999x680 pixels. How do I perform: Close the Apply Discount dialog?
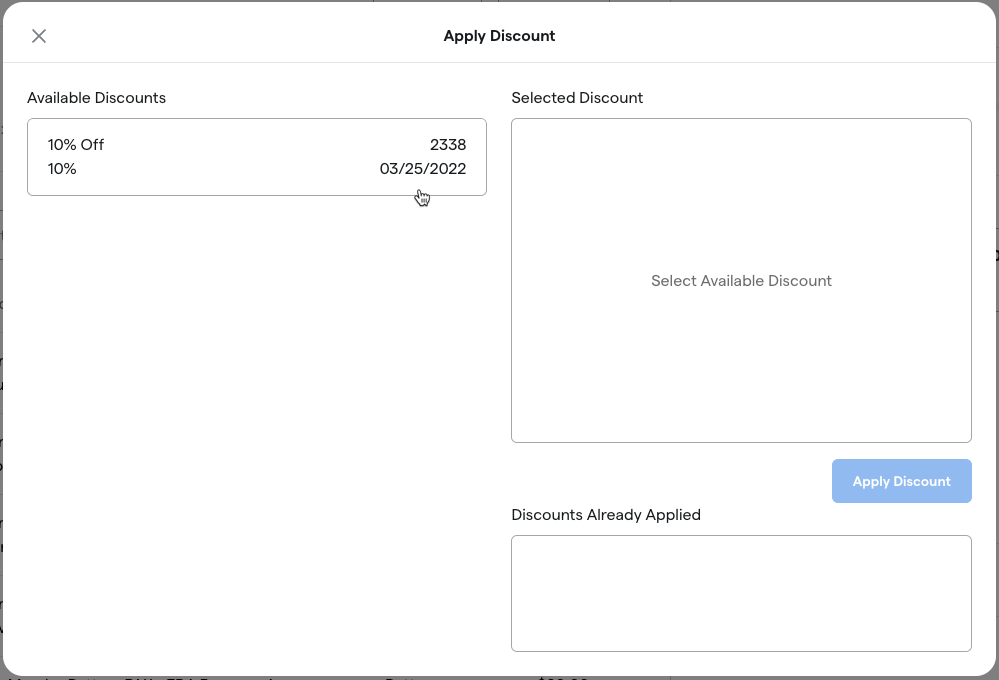click(39, 36)
